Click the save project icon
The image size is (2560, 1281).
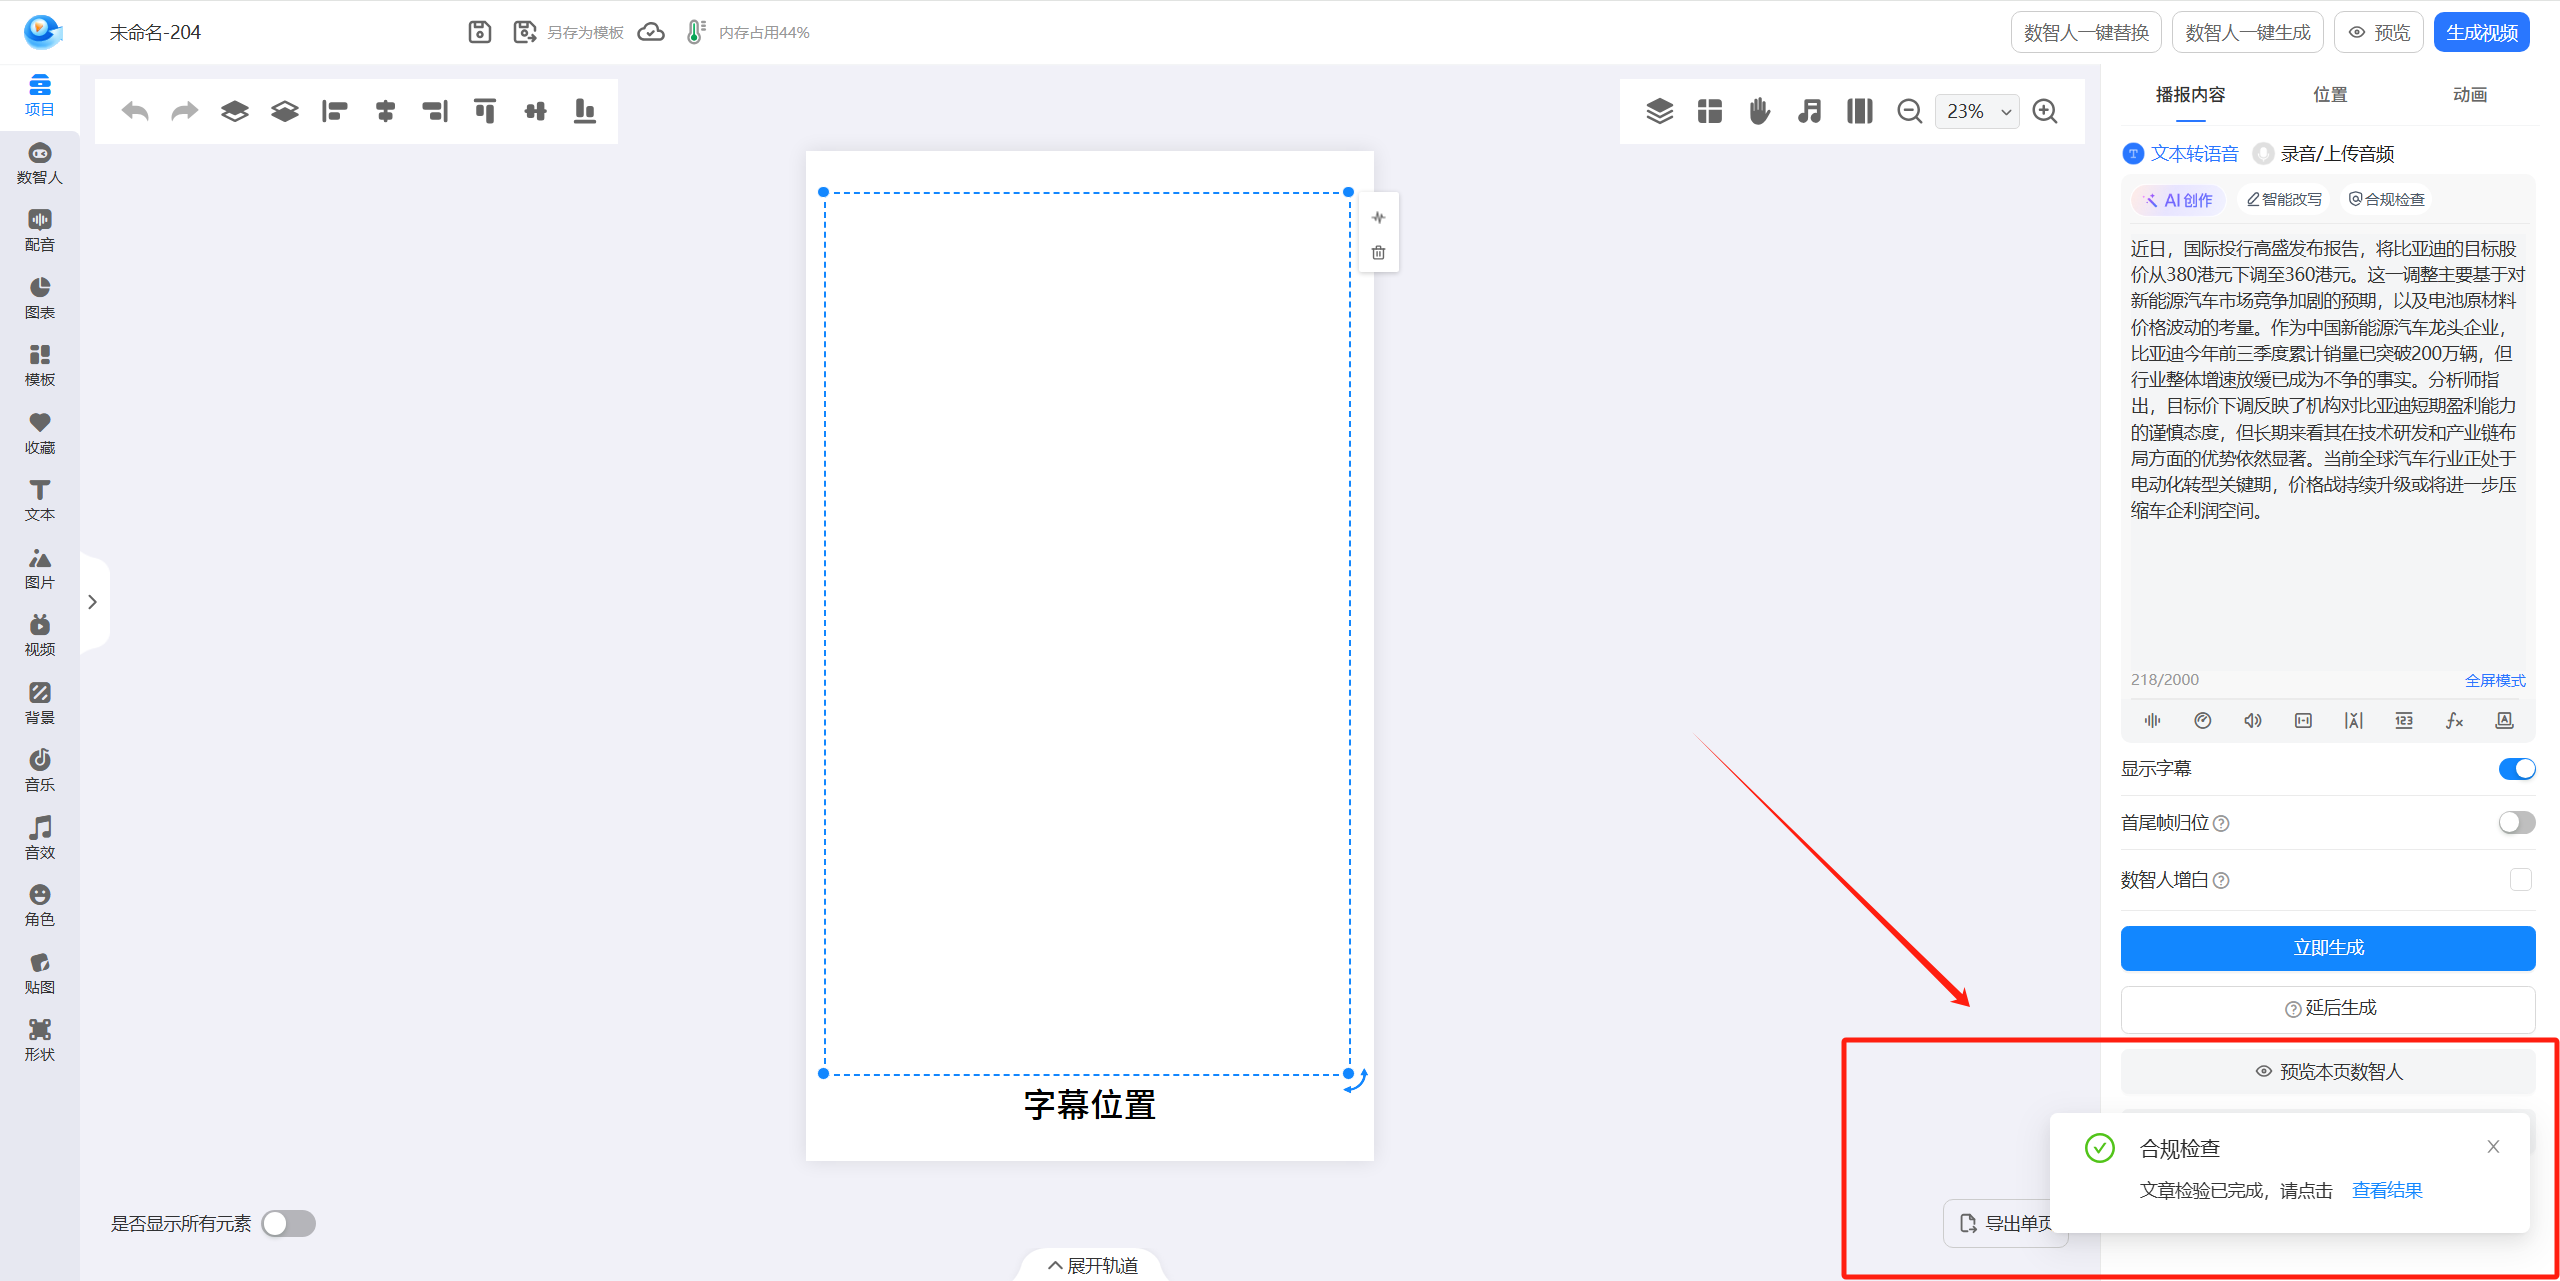point(480,32)
